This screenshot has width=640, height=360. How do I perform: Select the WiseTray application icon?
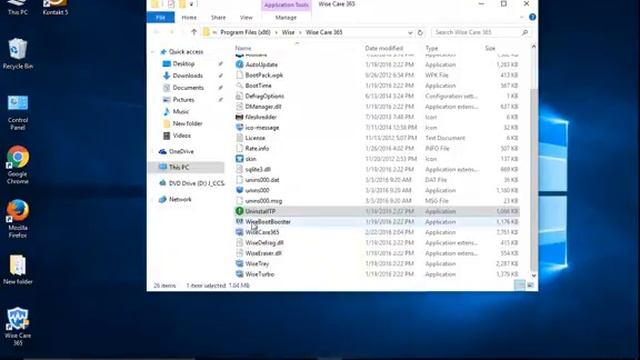point(240,264)
